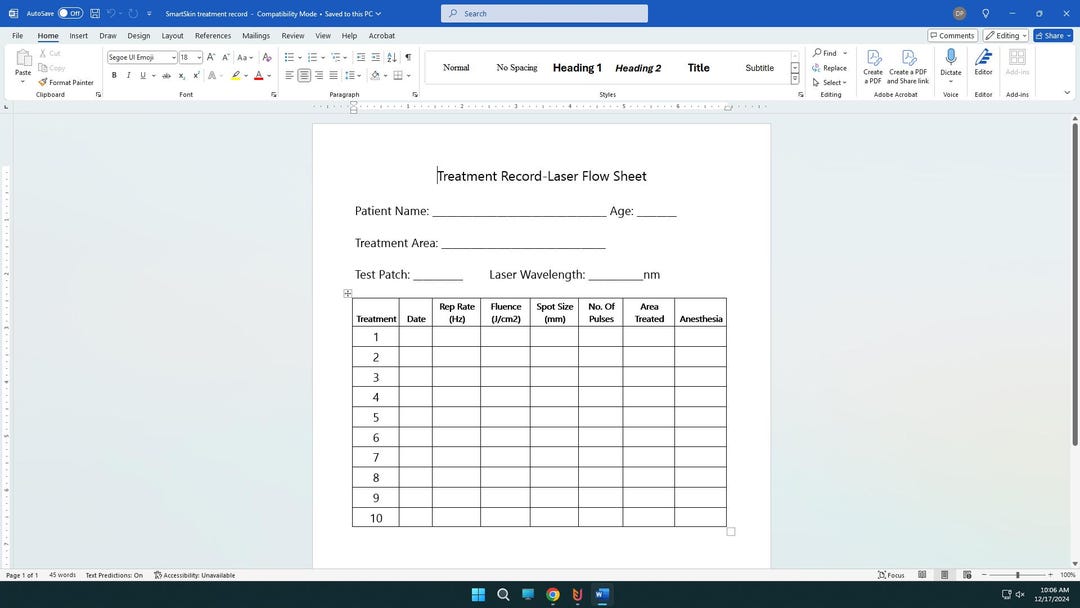Apply italic formatting

[x=128, y=75]
